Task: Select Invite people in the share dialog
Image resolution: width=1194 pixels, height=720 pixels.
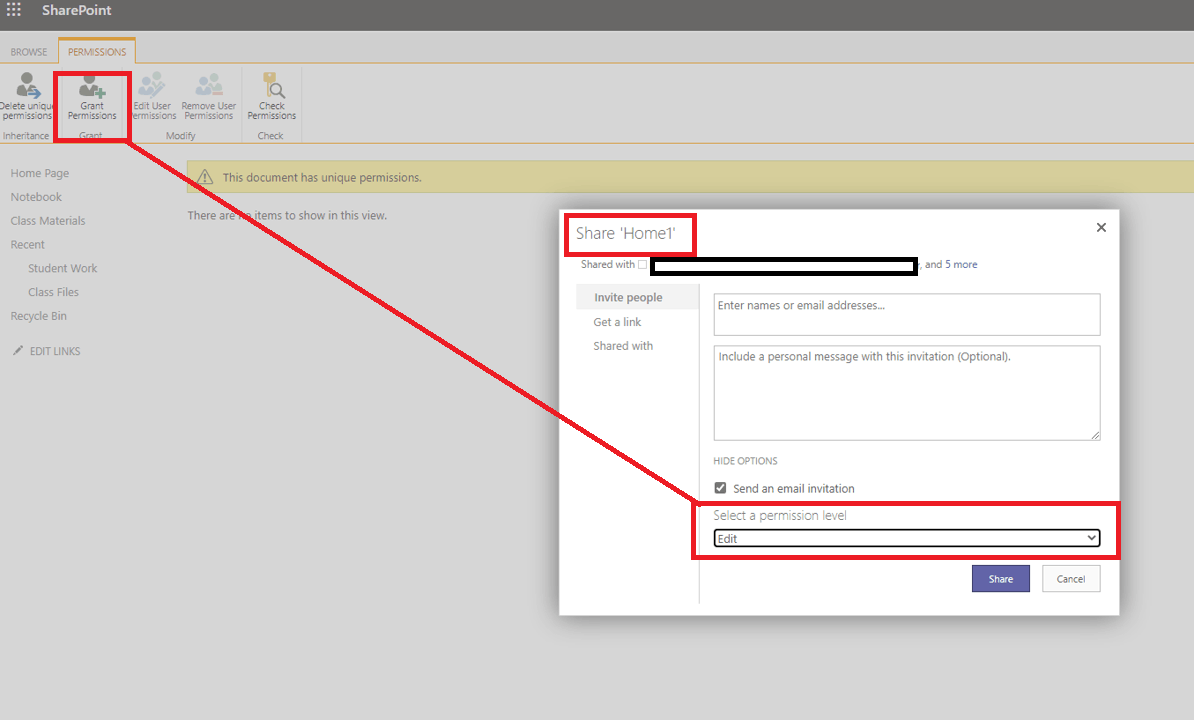Action: coord(628,298)
